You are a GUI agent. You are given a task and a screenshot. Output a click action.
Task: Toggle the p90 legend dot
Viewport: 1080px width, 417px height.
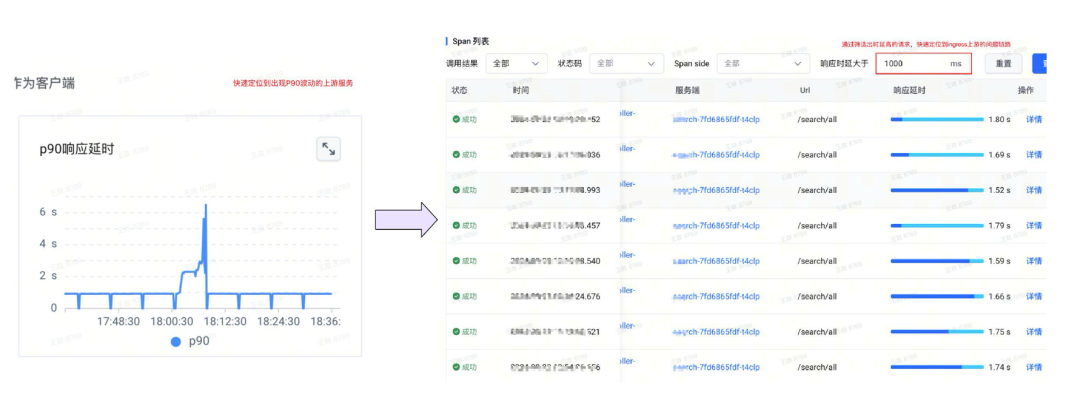pyautogui.click(x=176, y=341)
